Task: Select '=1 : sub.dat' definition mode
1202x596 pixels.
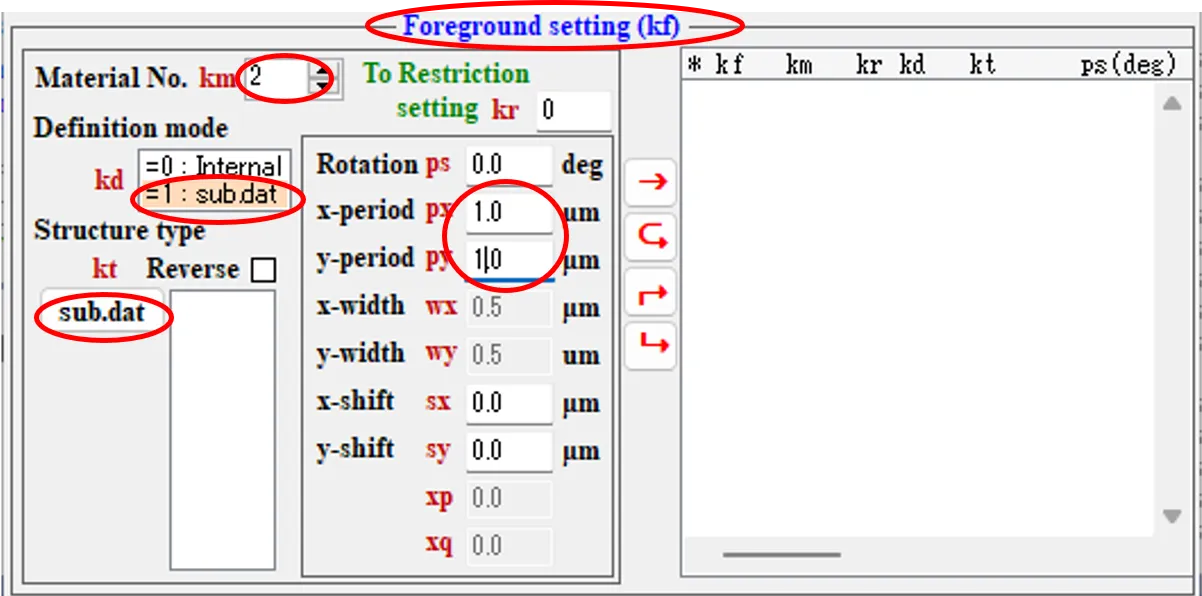Action: (213, 194)
